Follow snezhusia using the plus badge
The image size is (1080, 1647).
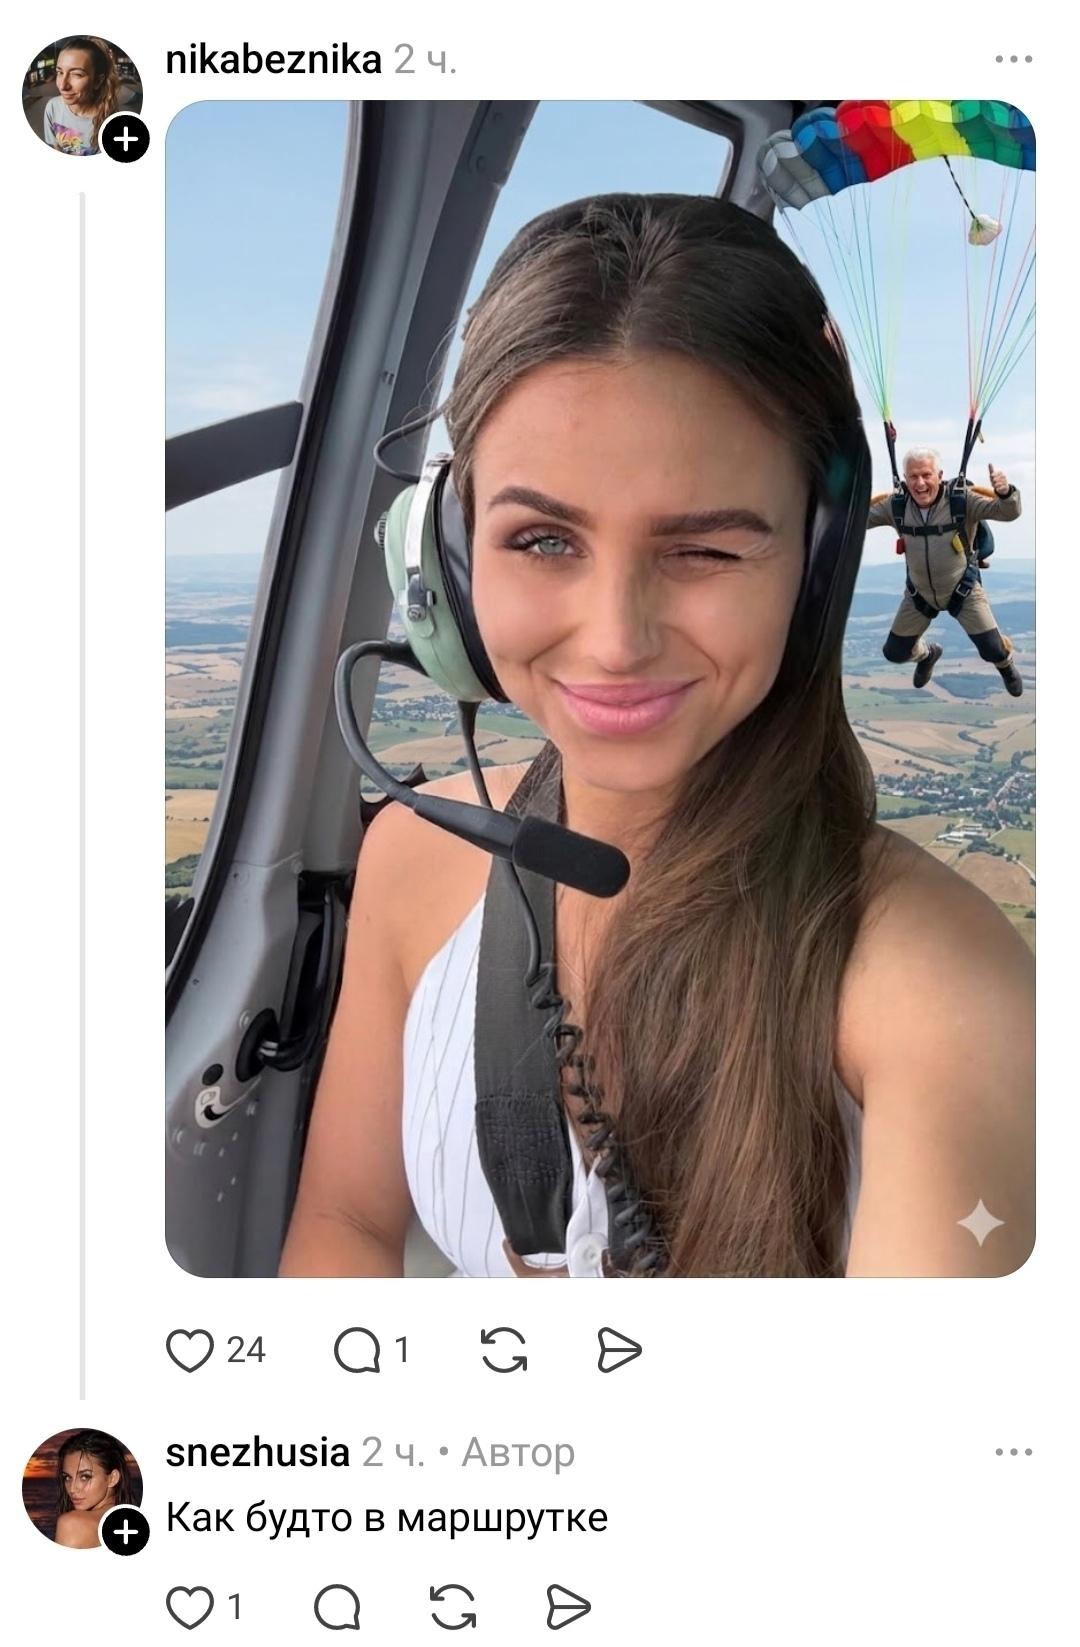(x=125, y=1531)
